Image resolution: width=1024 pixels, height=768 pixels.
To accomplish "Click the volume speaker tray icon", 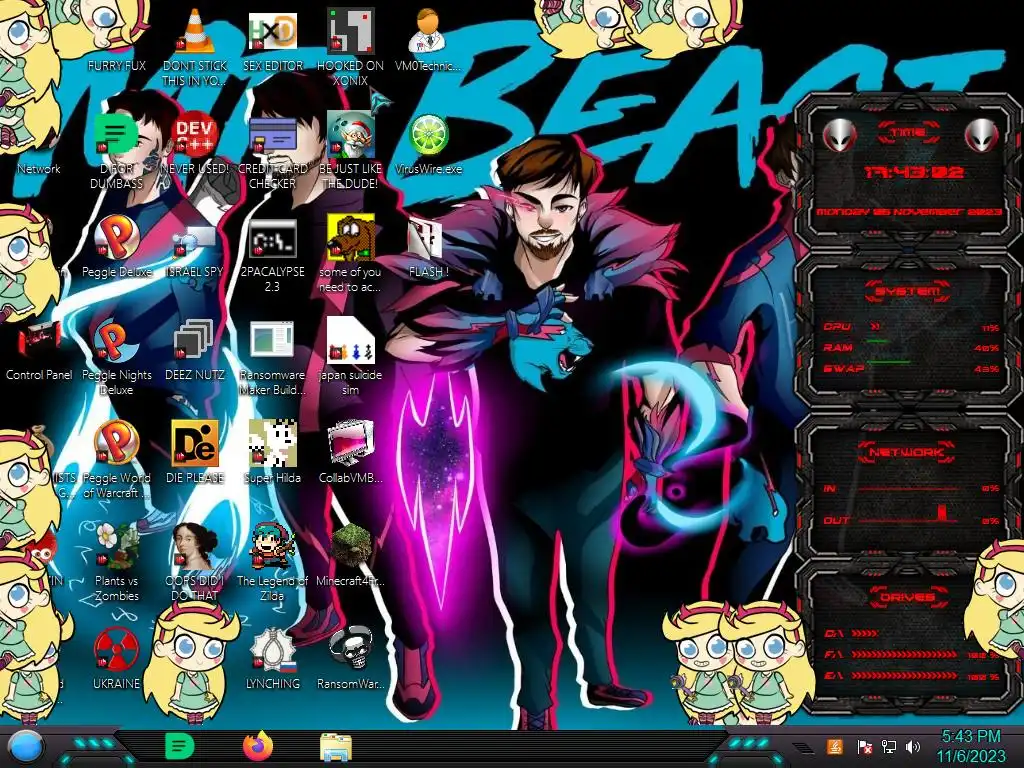I will (x=913, y=746).
